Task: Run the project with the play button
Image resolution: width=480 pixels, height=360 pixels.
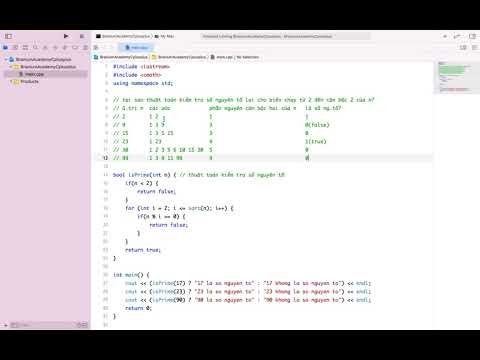Action: [x=66, y=36]
